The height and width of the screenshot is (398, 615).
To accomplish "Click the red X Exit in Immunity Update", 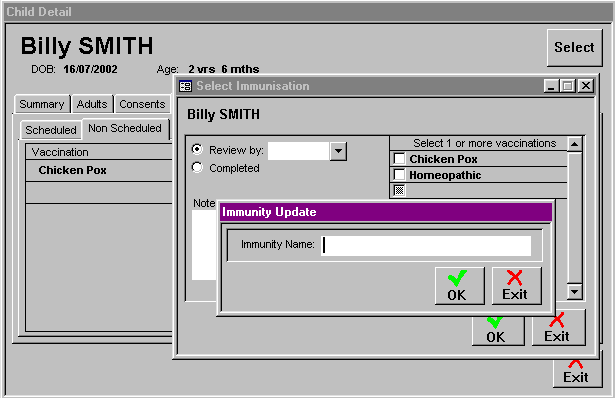I will point(517,286).
